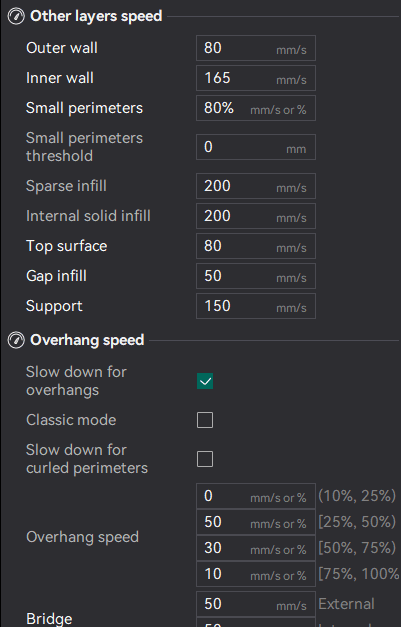
Task: Edit the External bridge speed field
Action: (x=256, y=604)
